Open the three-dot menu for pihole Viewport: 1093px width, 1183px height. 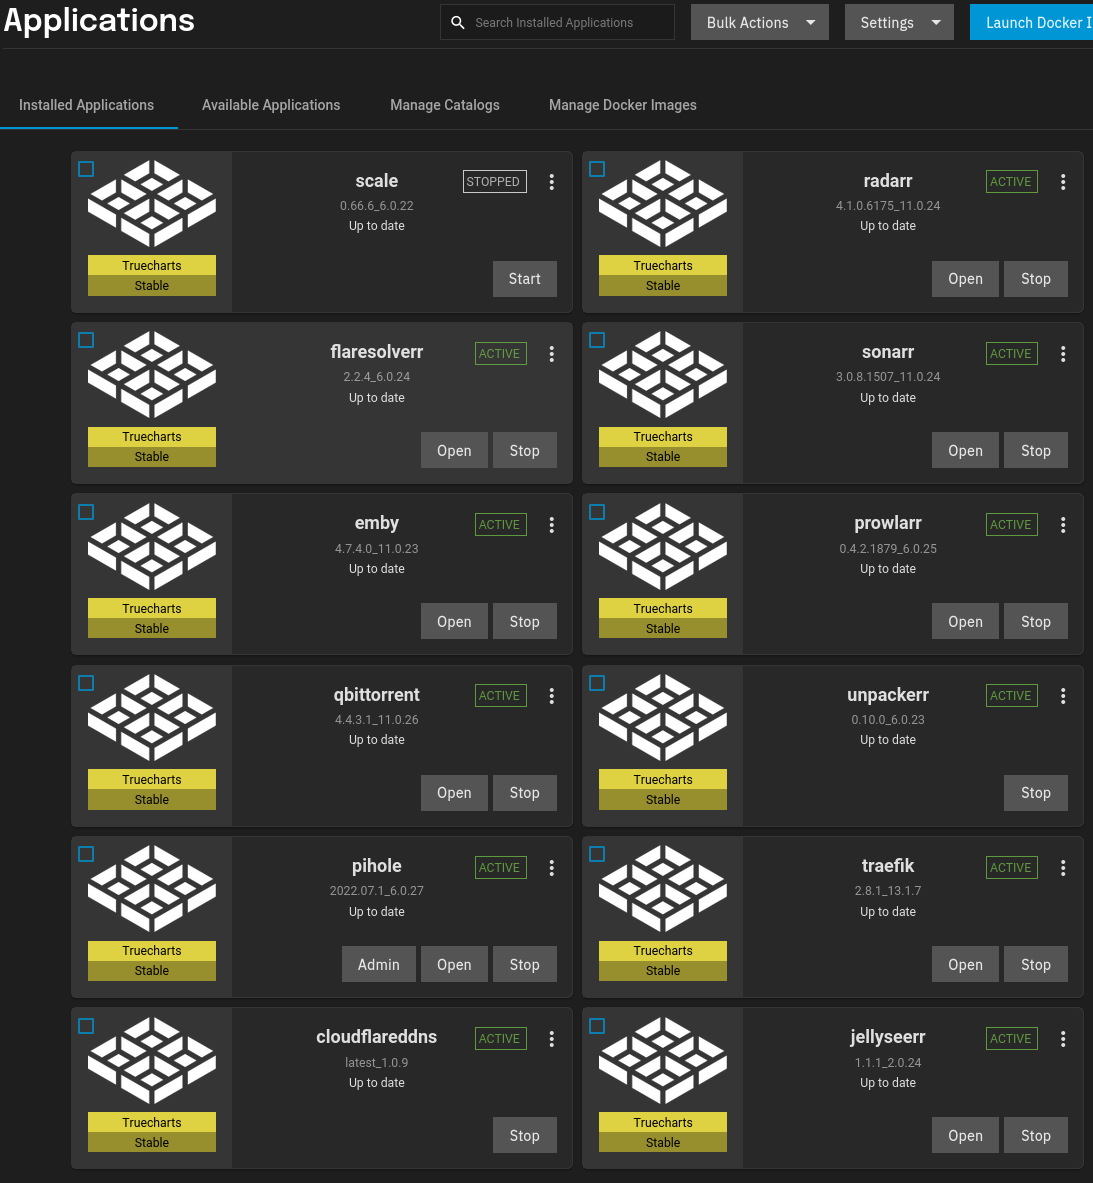551,868
